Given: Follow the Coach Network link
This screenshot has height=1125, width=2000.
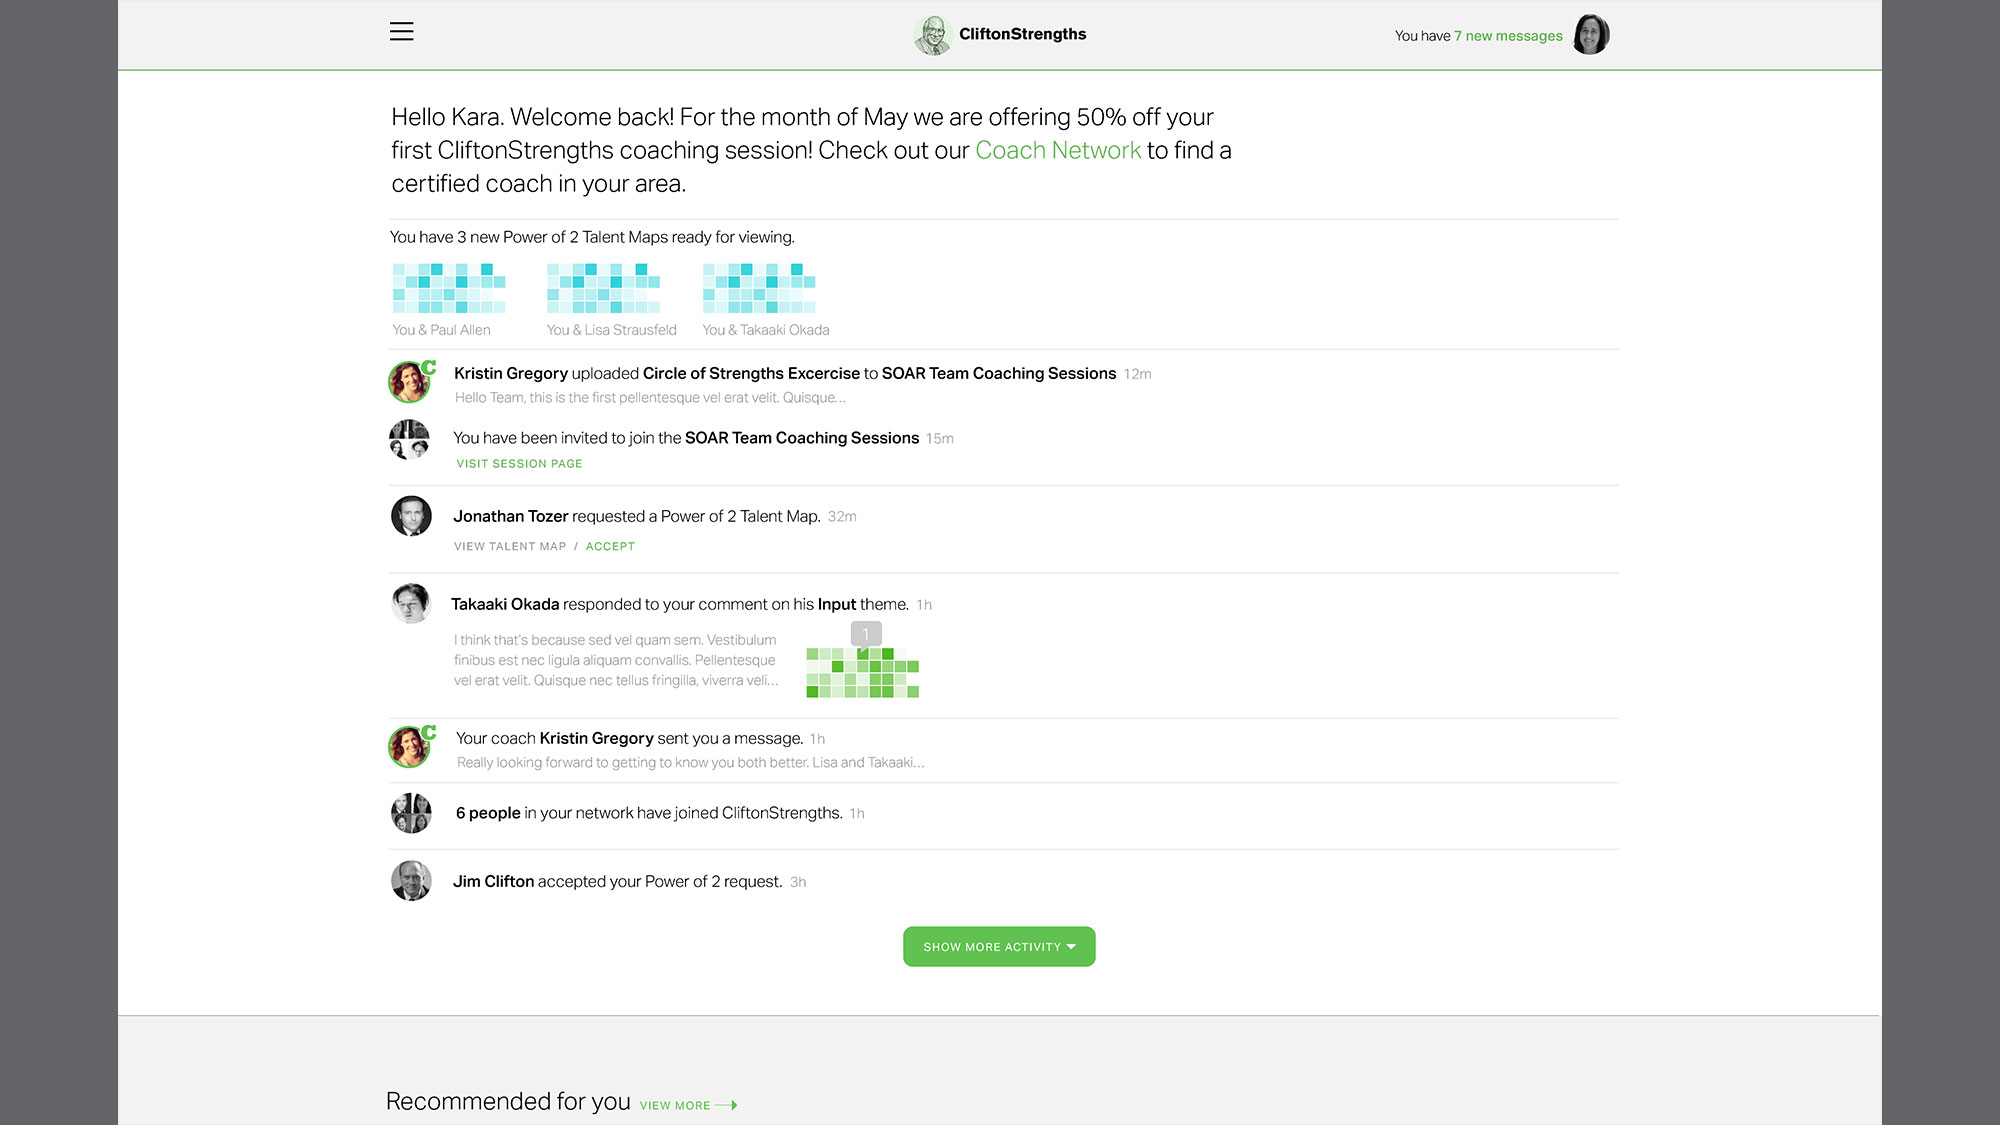Looking at the screenshot, I should [x=1058, y=150].
